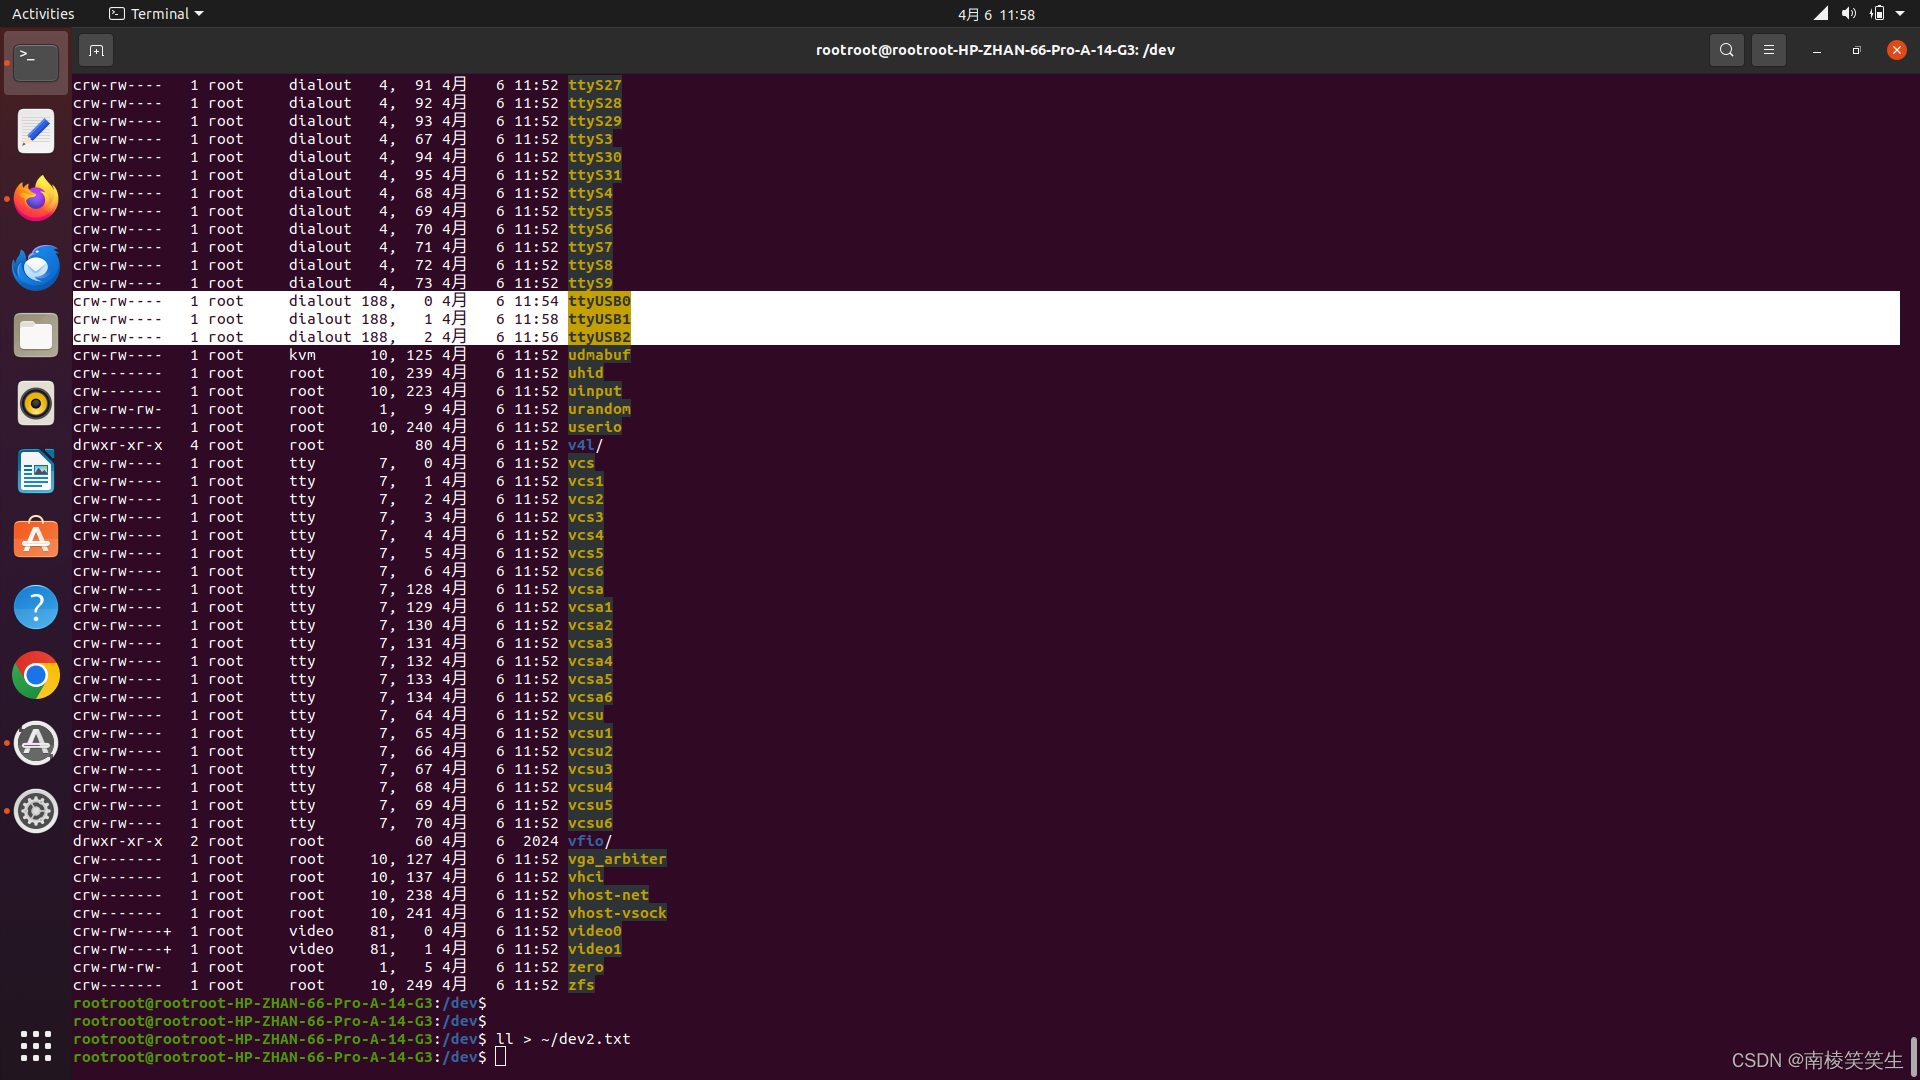Image resolution: width=1920 pixels, height=1080 pixels.
Task: Launch Firefox from the dock
Action: click(x=36, y=199)
